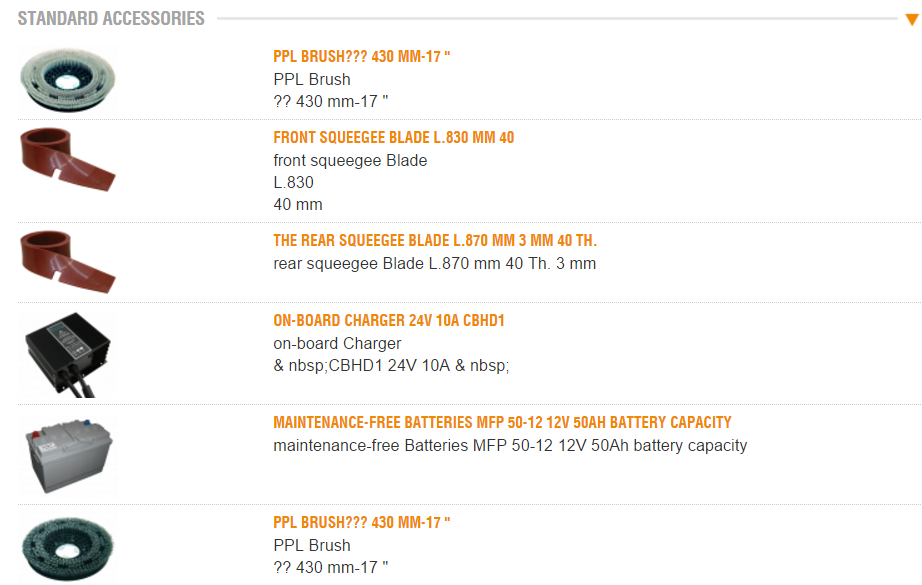The image size is (922, 585).
Task: Open PPL Brush title beside the white brush
Action: coord(362,57)
